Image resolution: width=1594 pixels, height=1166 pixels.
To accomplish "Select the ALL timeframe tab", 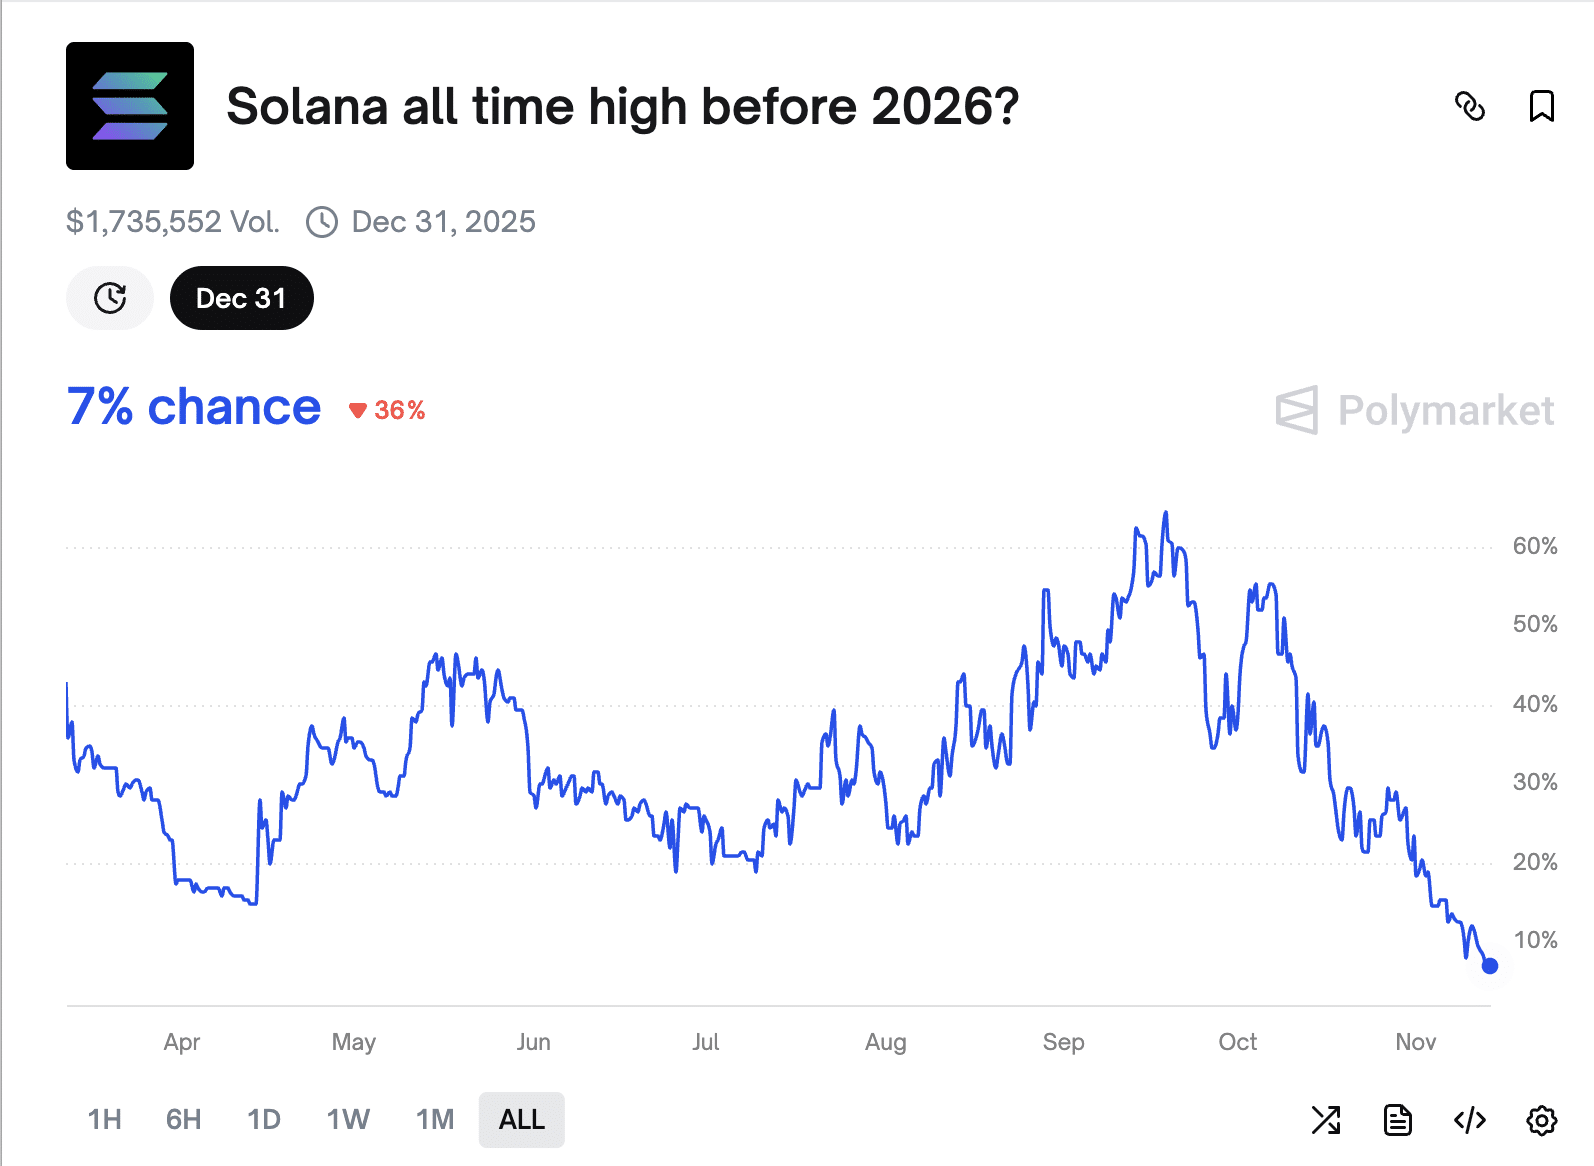I will (521, 1120).
